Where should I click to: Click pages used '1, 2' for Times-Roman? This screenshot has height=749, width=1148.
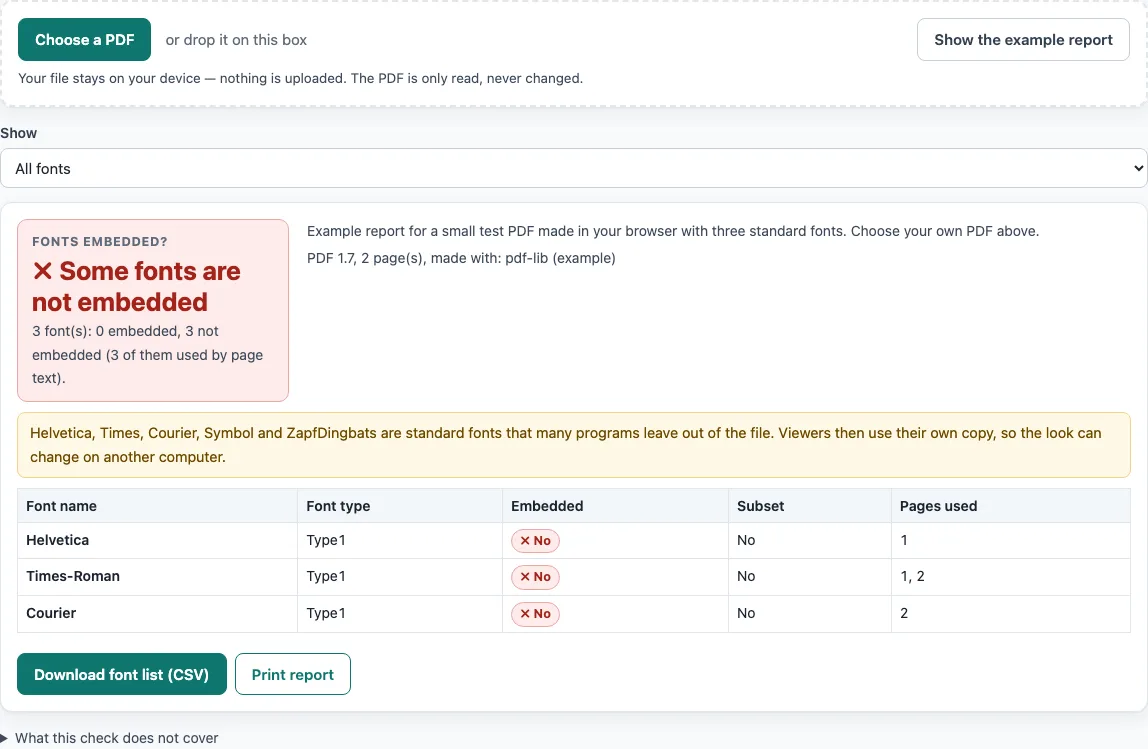coord(912,576)
